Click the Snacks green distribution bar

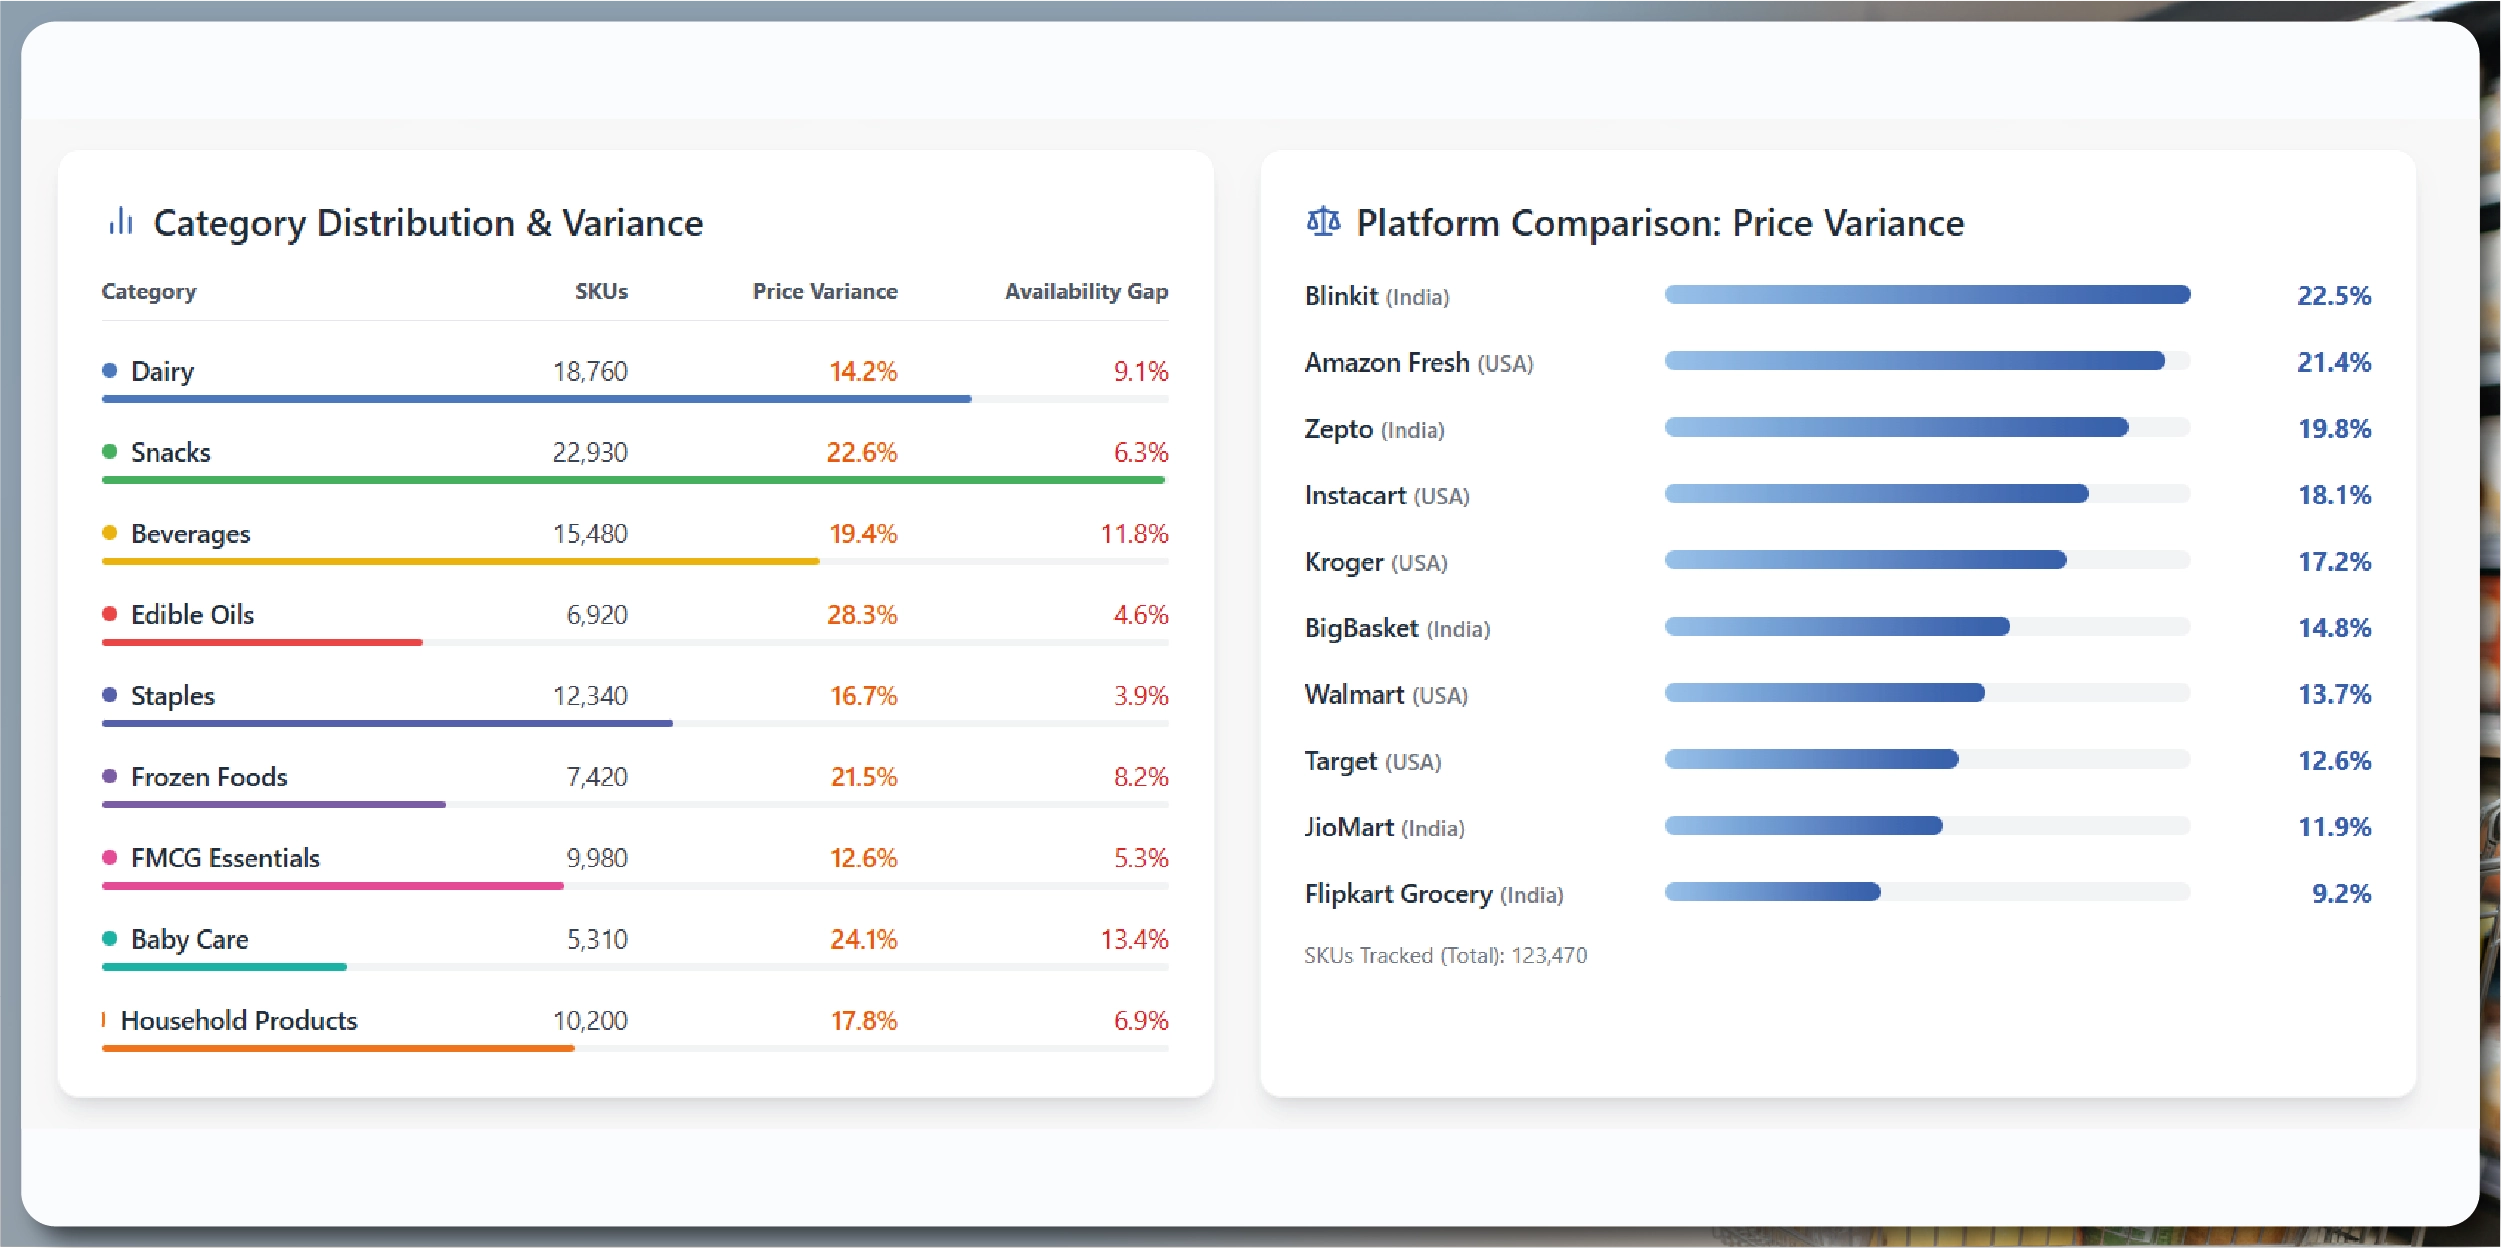[x=633, y=481]
